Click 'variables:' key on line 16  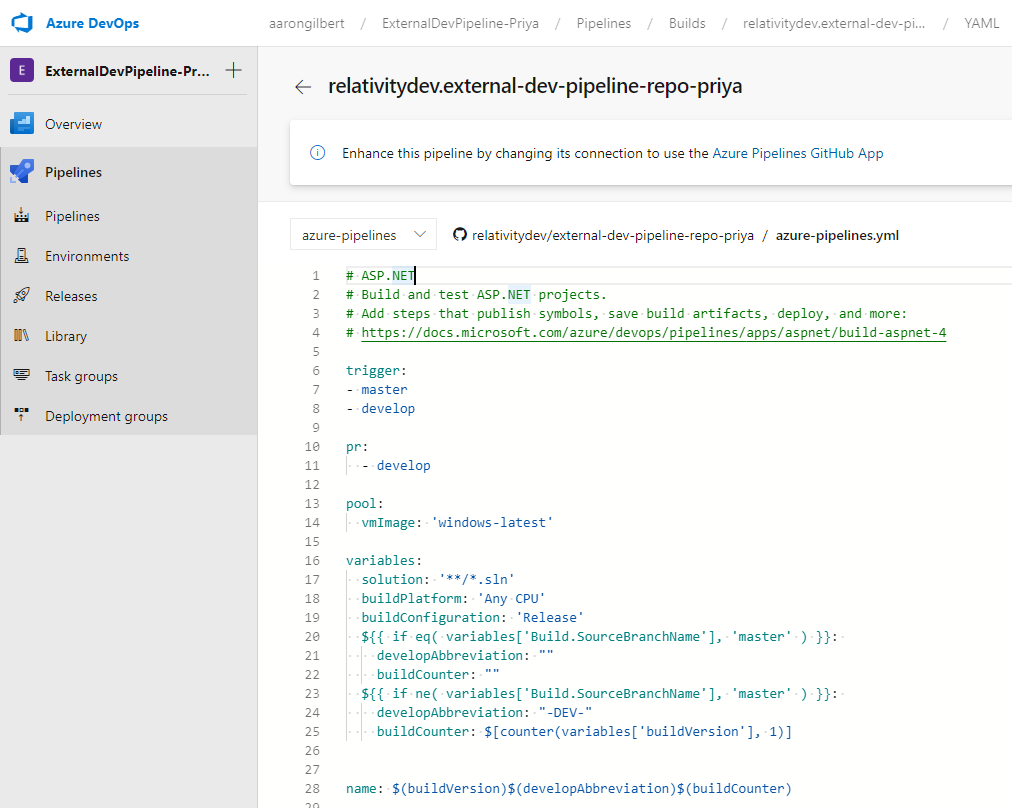(384, 560)
